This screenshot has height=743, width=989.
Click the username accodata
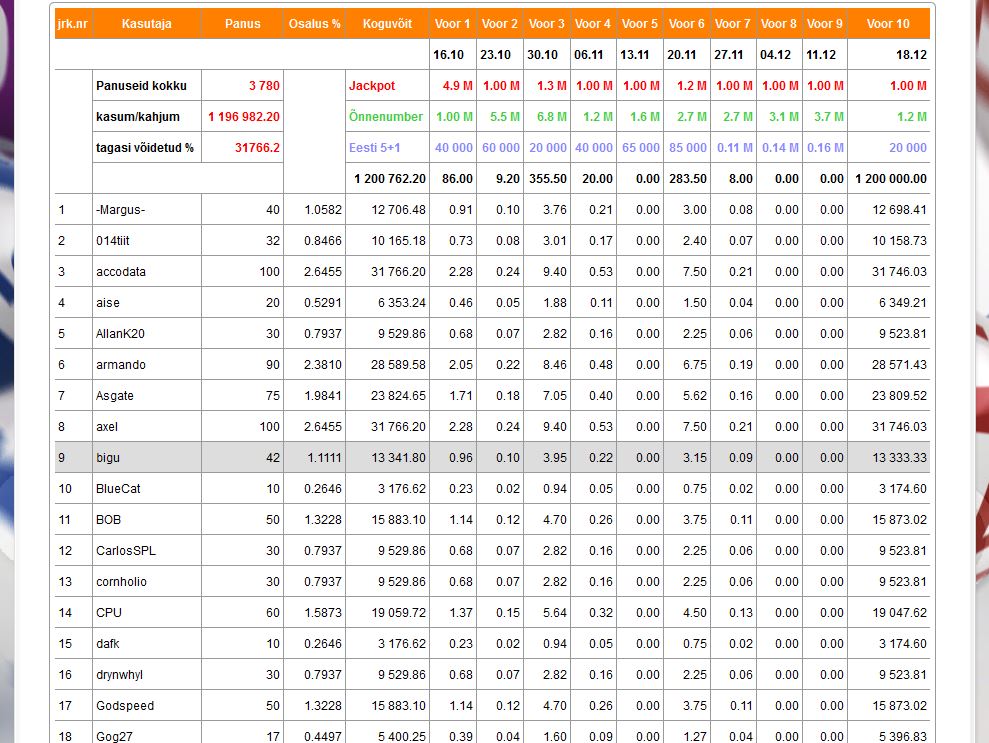pyautogui.click(x=121, y=272)
